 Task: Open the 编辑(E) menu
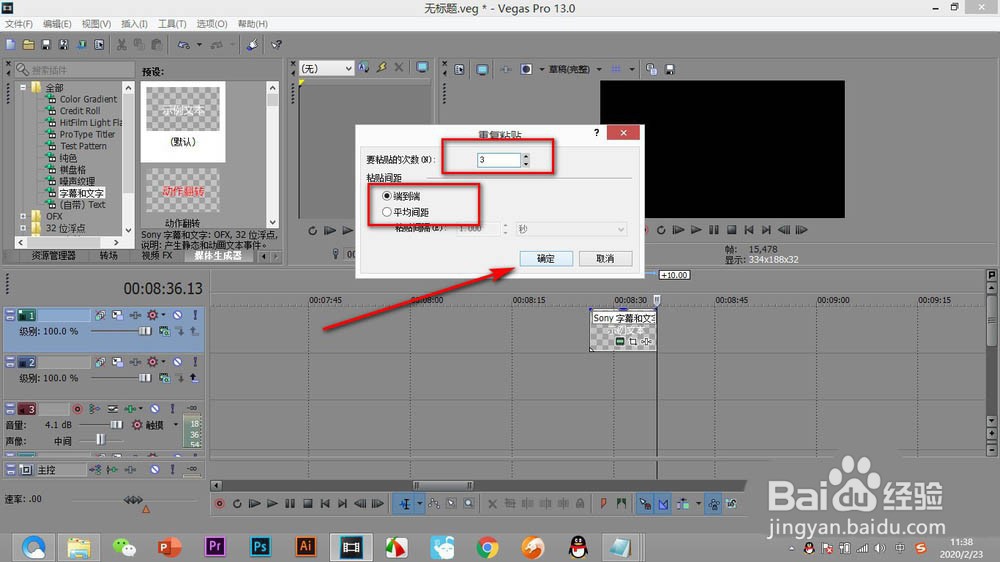57,24
